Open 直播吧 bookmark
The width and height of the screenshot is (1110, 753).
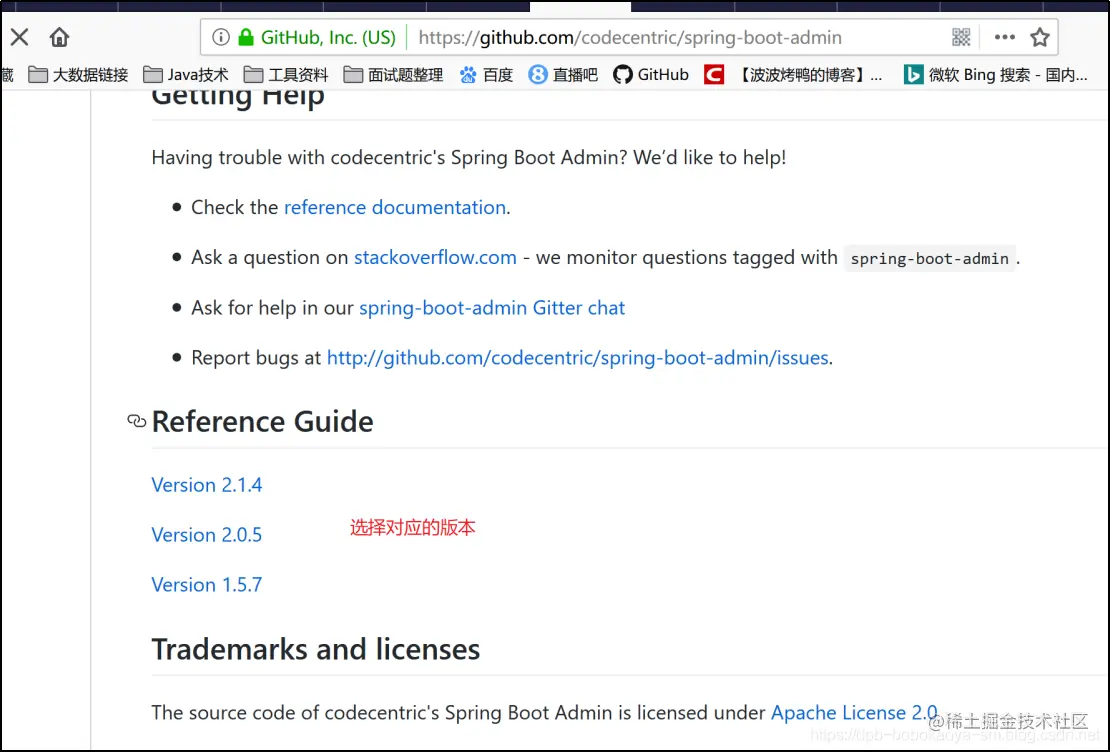(563, 75)
